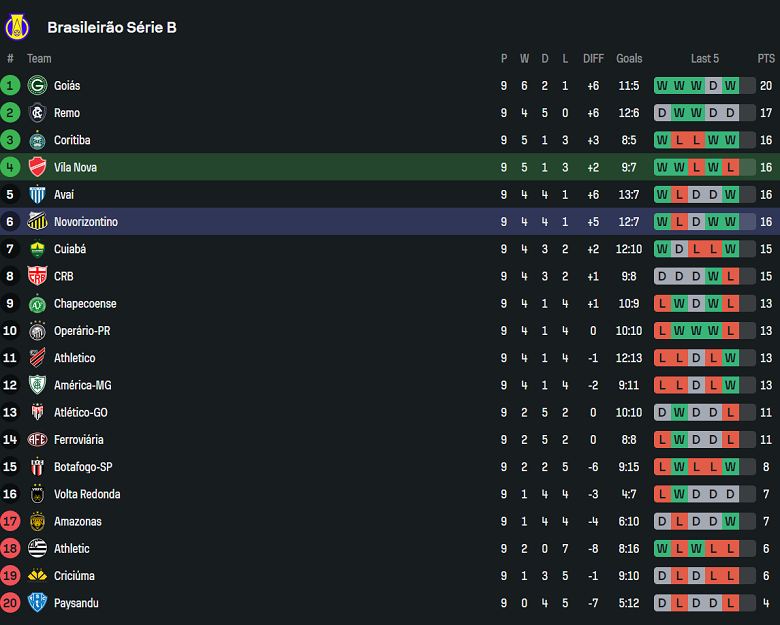Click Goiás' most recent result badge
Screen dimensions: 780x625
pos(730,86)
